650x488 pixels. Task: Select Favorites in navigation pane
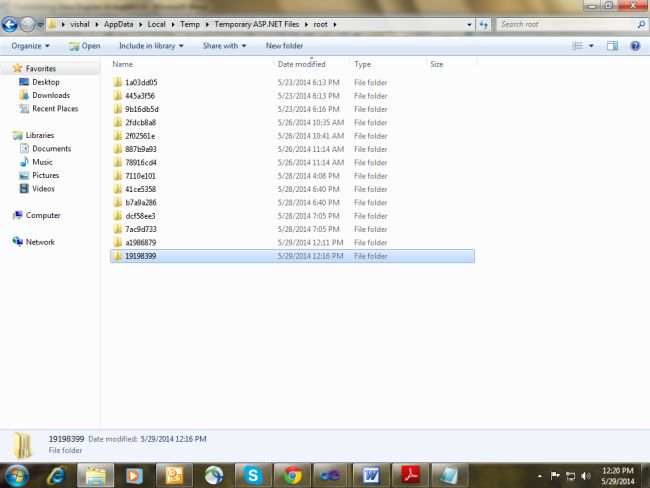(40, 68)
